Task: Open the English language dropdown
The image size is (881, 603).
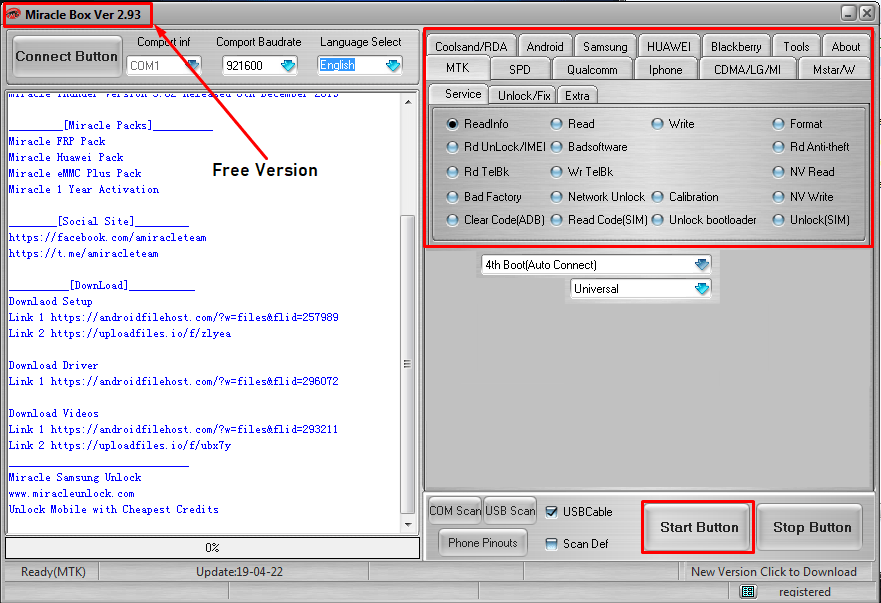Action: (x=393, y=66)
